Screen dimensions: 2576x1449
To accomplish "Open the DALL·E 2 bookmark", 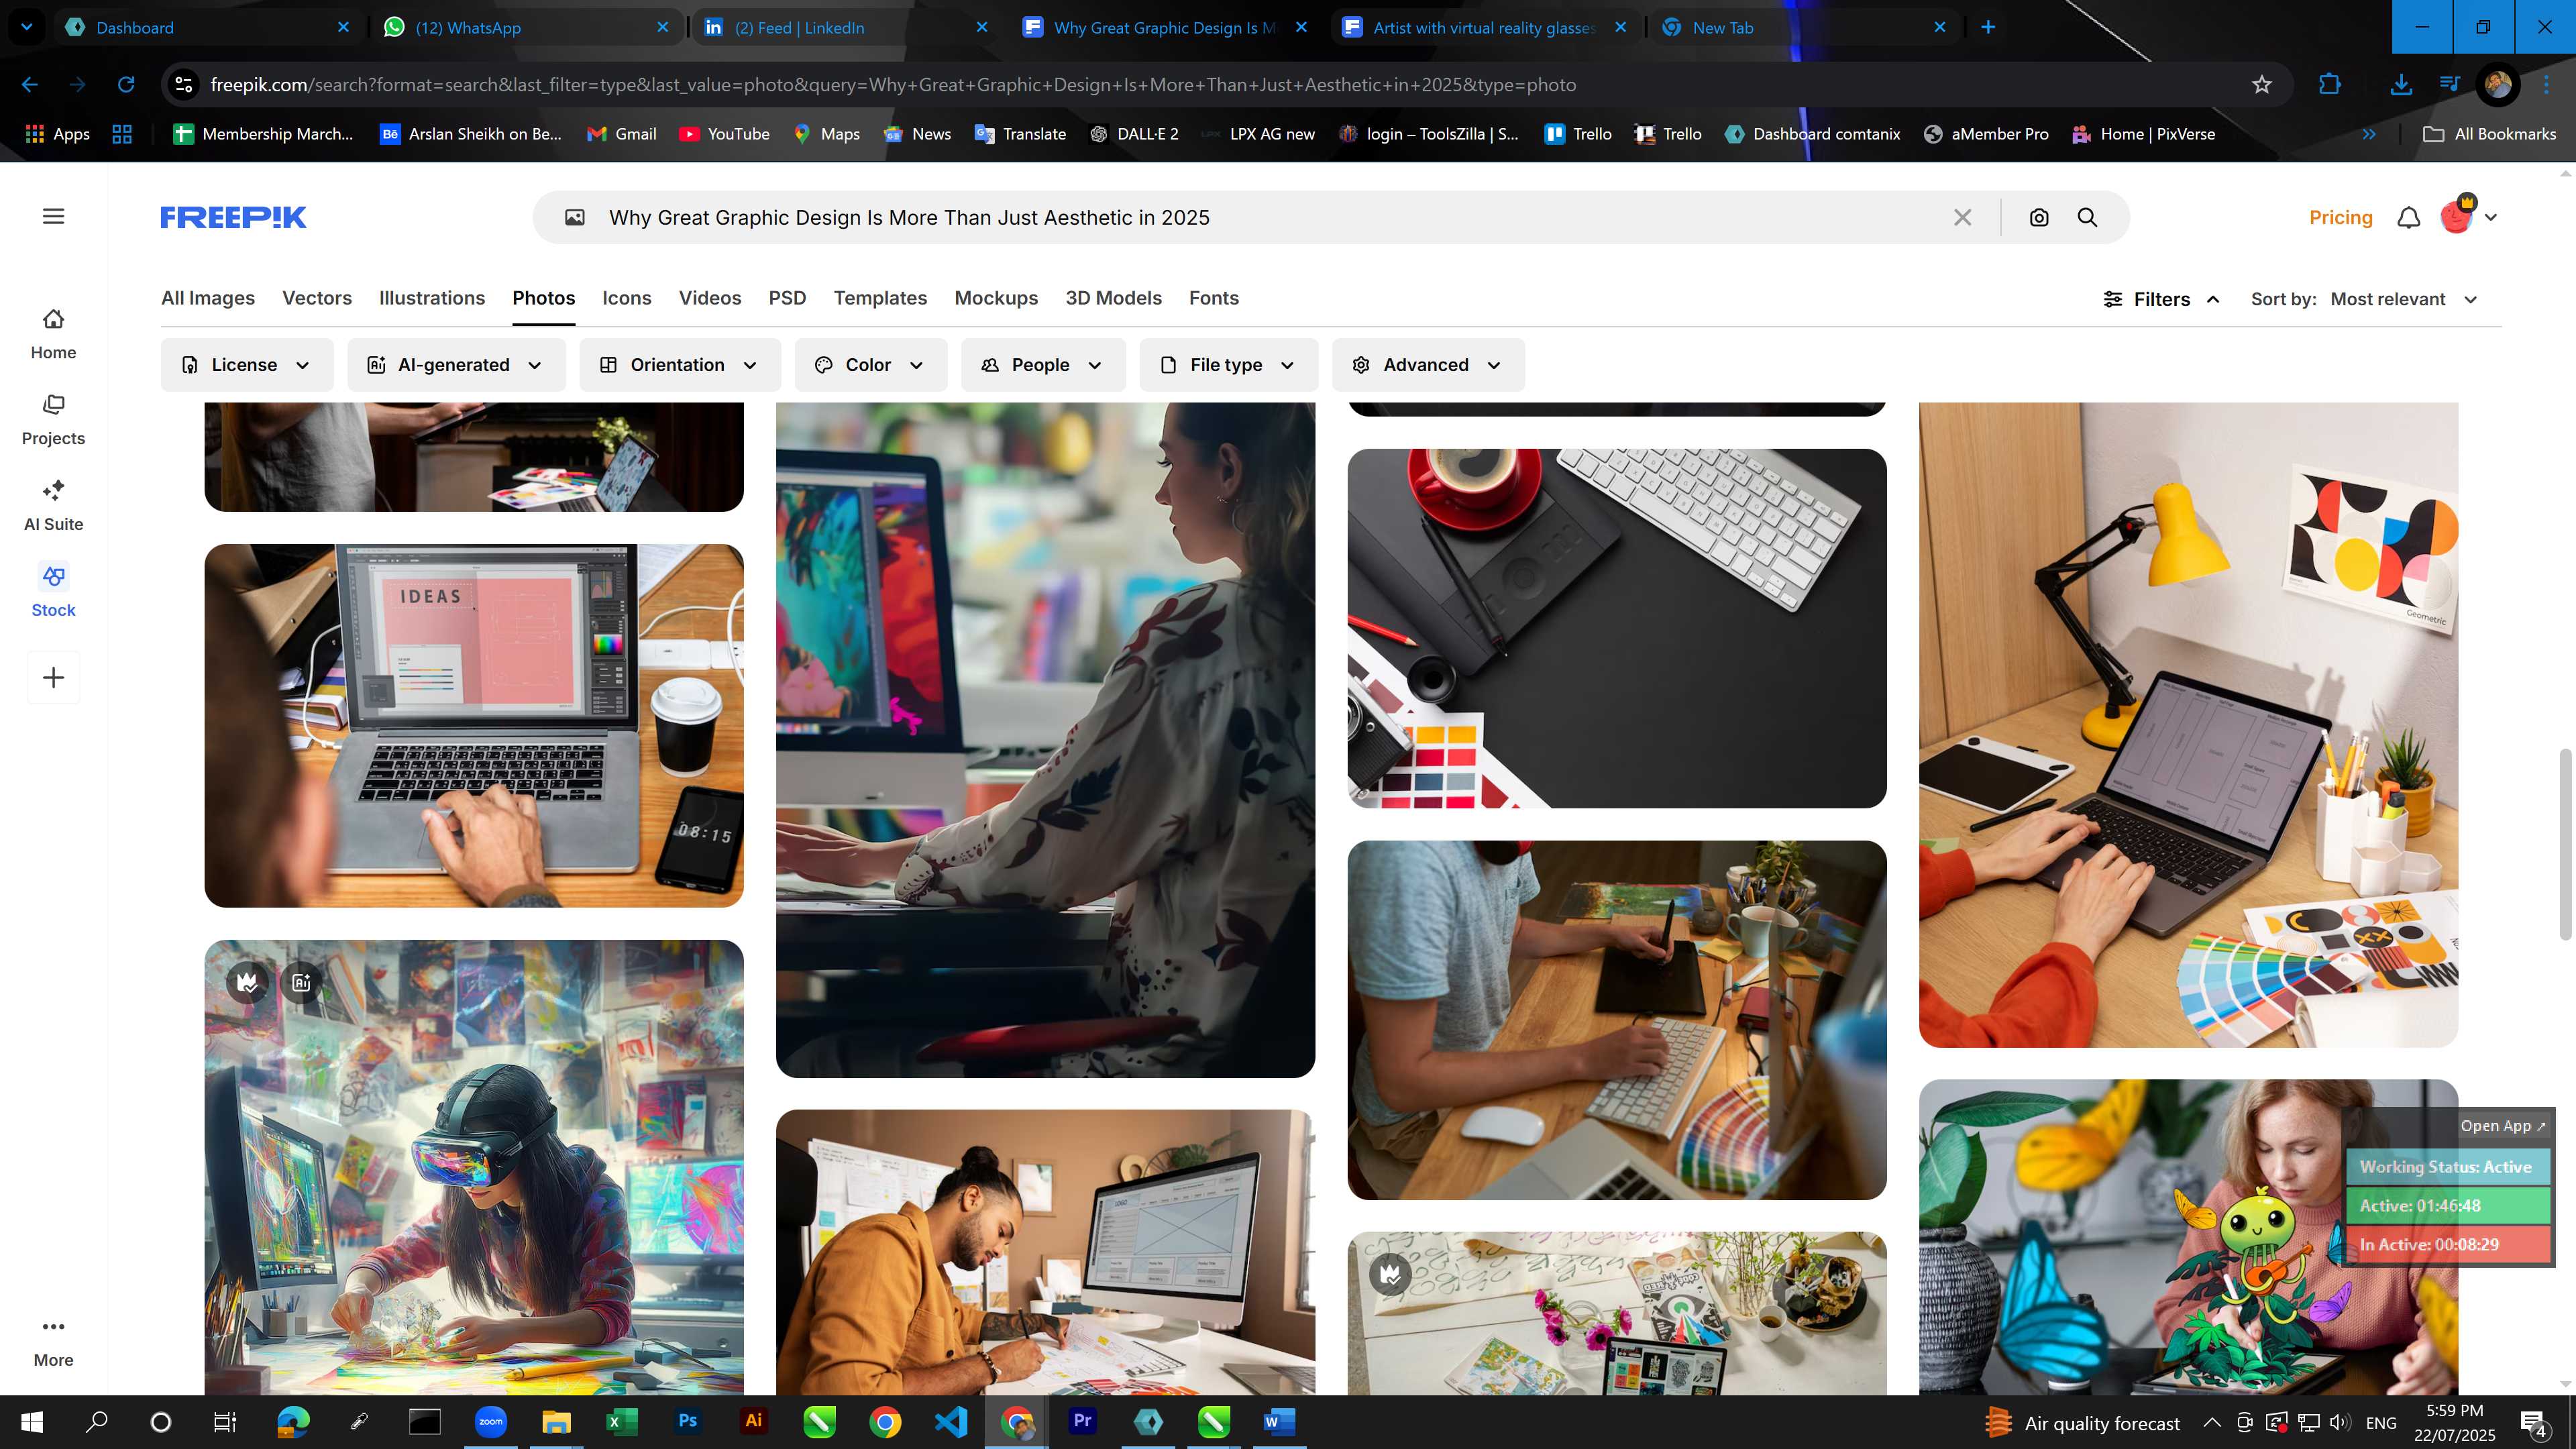I will 1133,134.
